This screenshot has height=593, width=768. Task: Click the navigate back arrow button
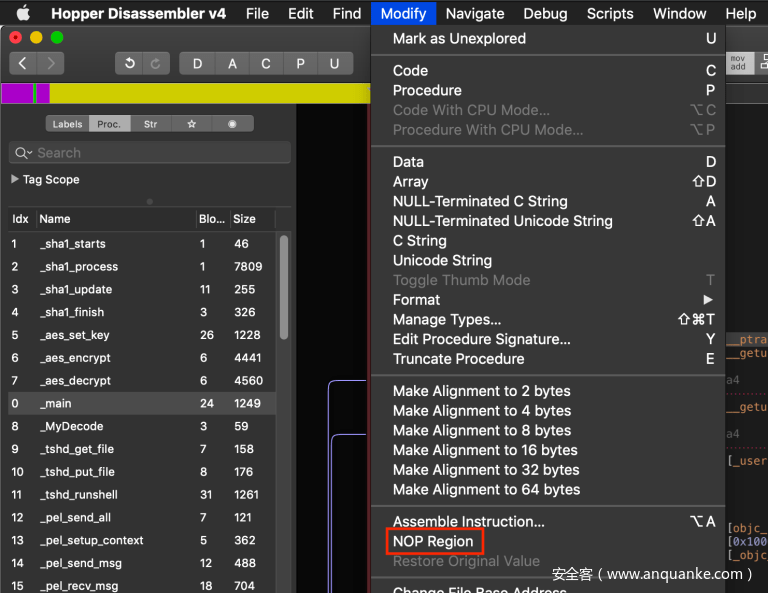23,63
